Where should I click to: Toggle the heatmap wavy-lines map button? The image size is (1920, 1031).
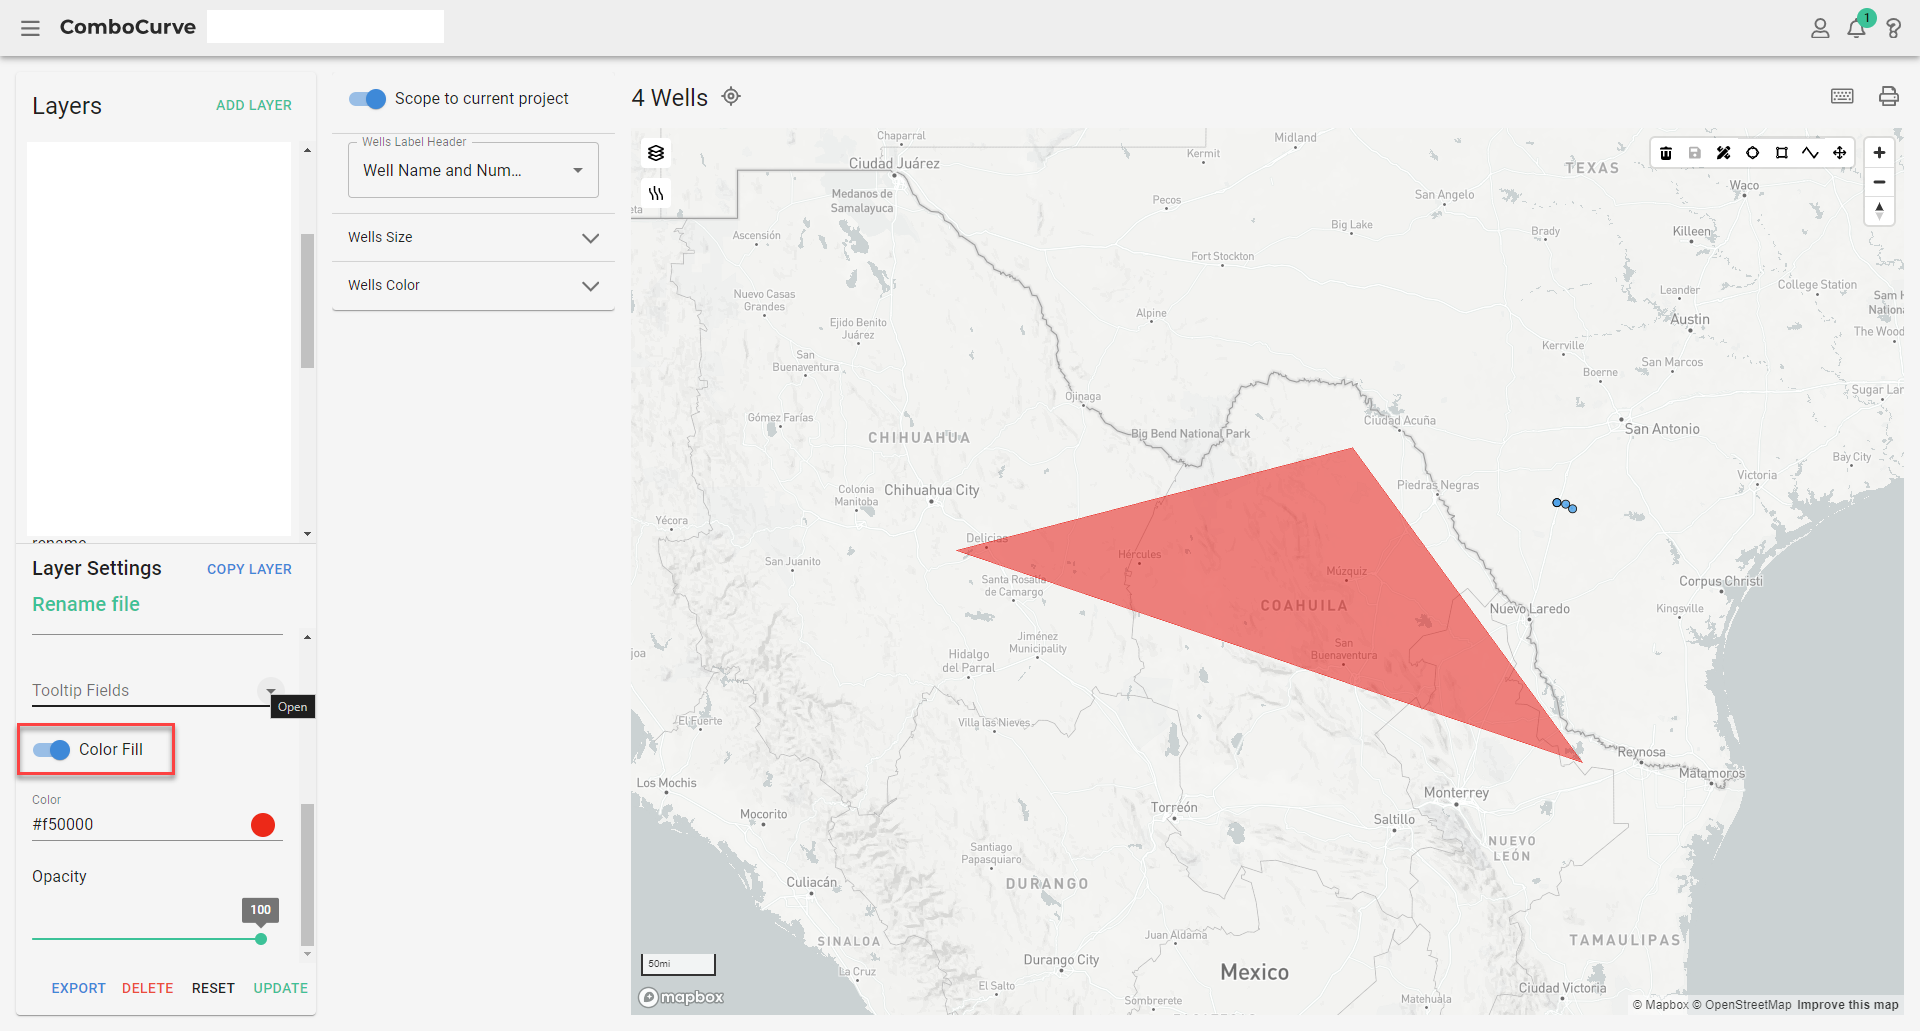[x=656, y=193]
